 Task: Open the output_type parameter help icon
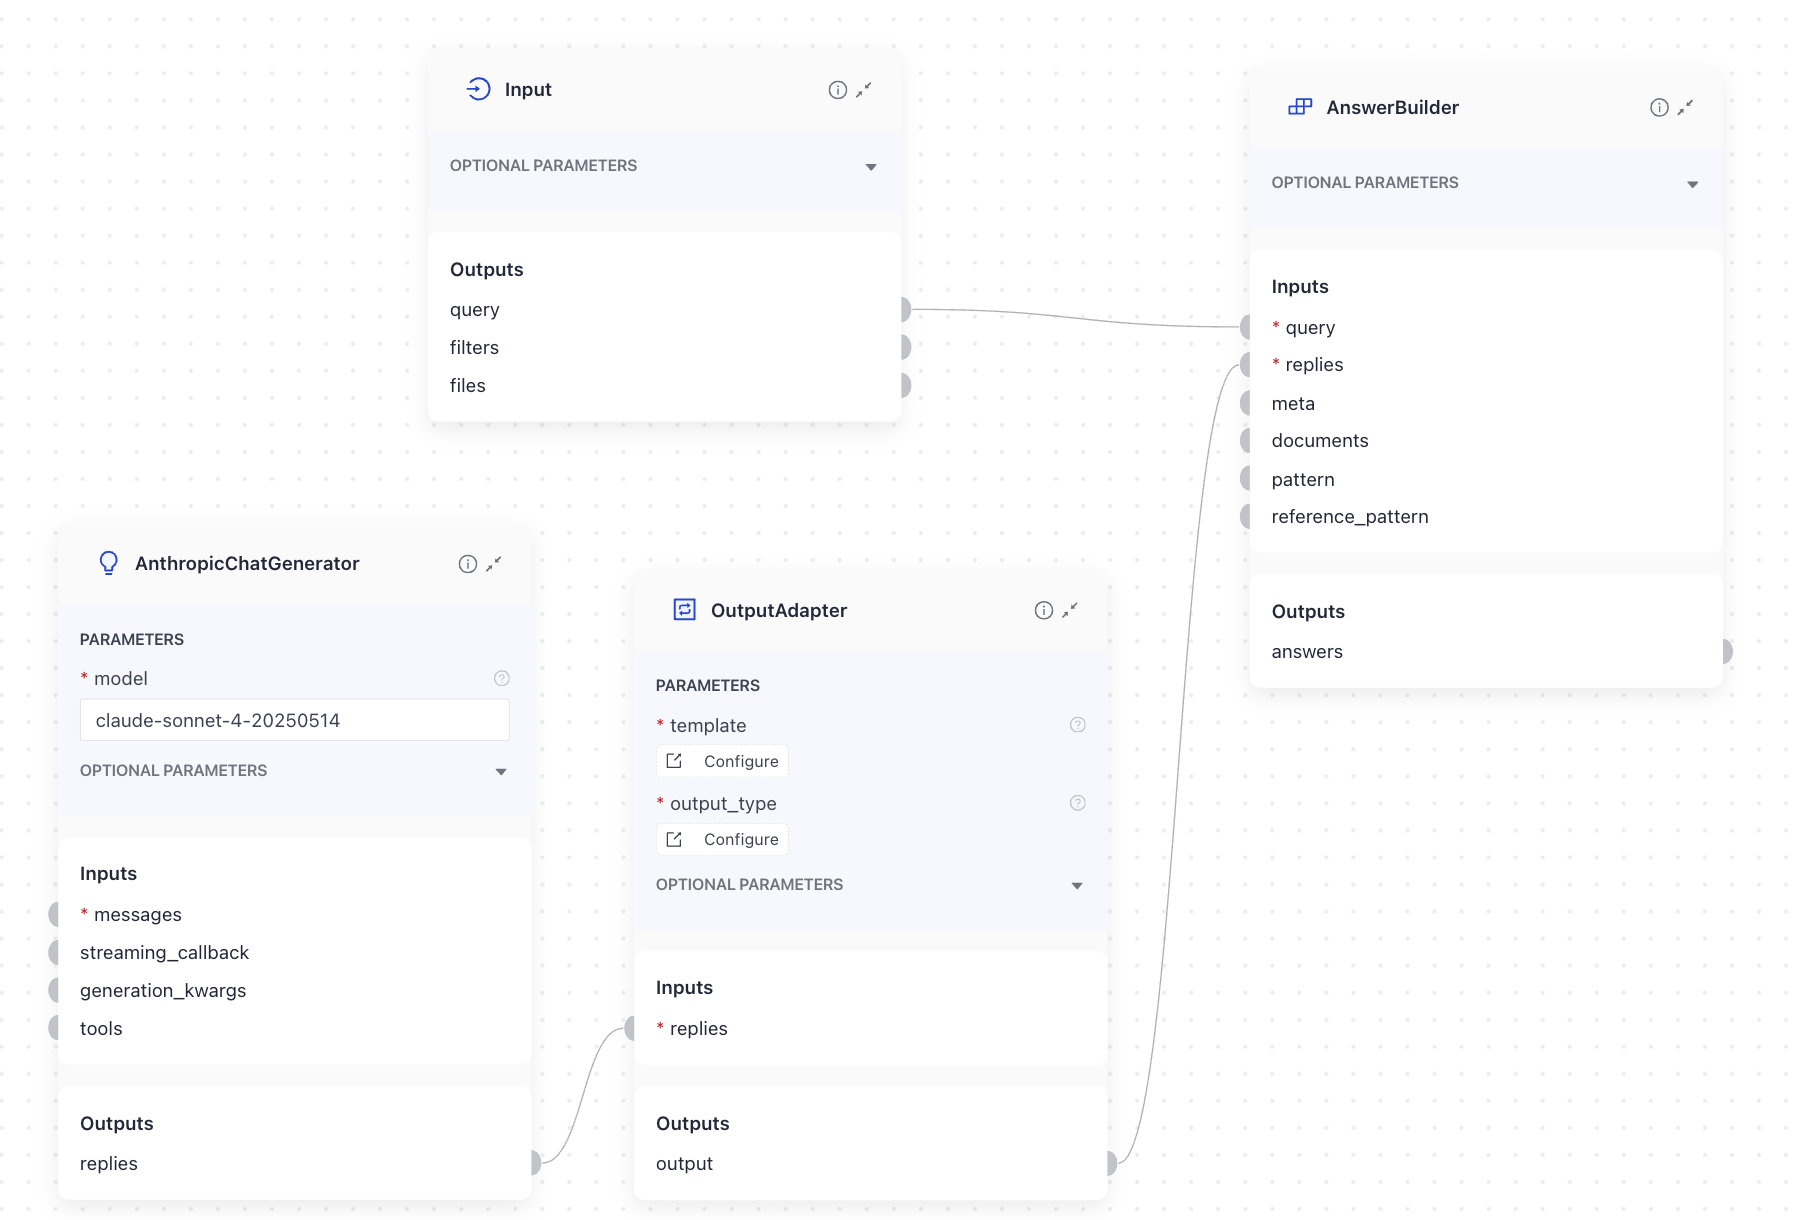point(1077,802)
